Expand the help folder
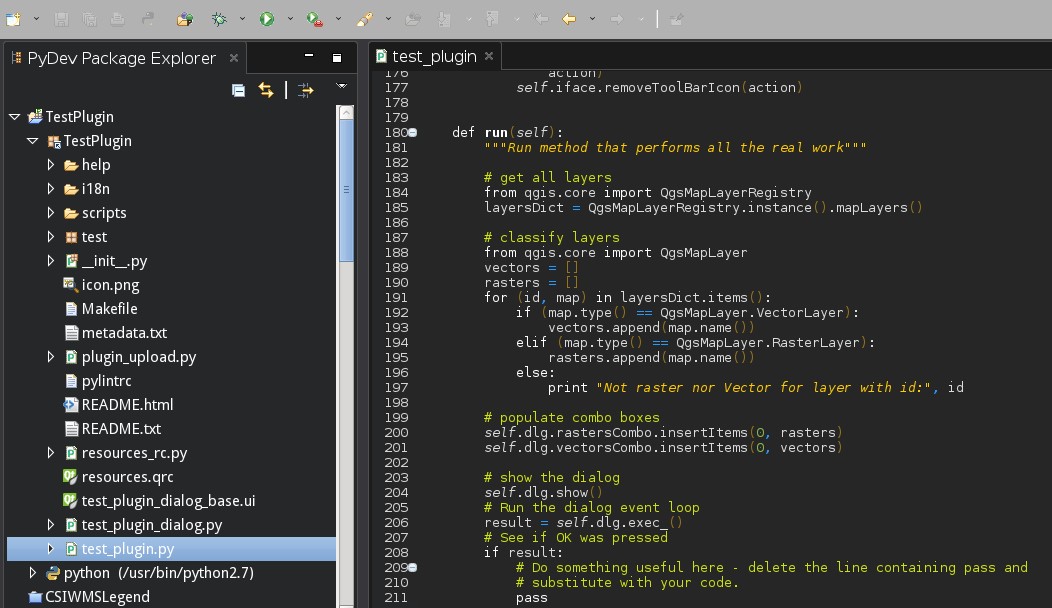The image size is (1052, 608). tap(51, 164)
